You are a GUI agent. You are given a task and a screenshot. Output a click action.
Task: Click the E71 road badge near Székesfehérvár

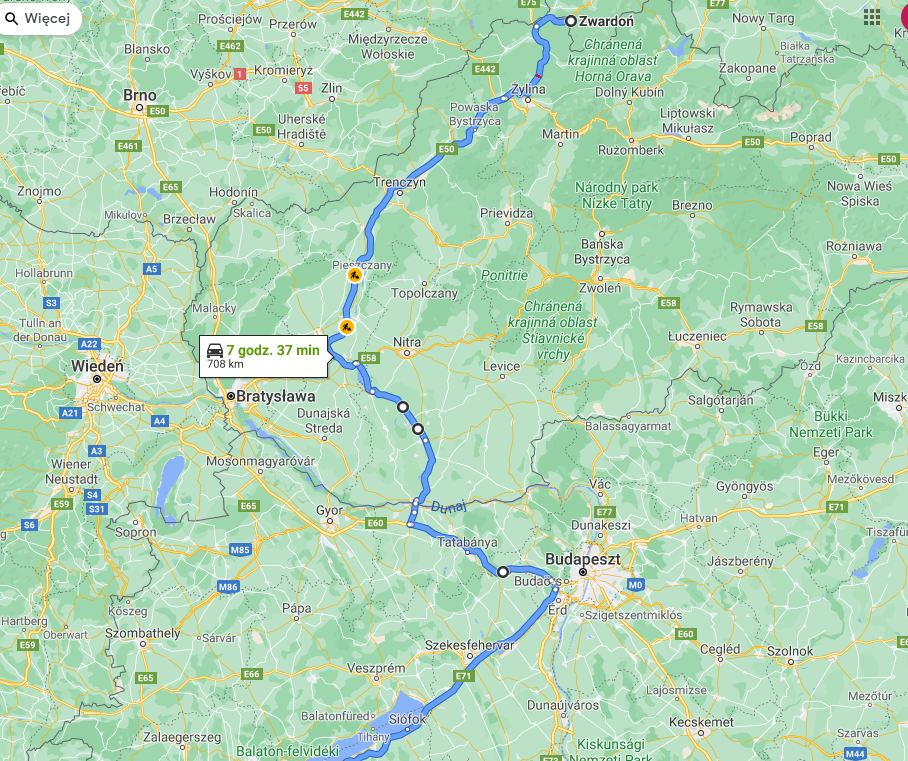pos(464,676)
